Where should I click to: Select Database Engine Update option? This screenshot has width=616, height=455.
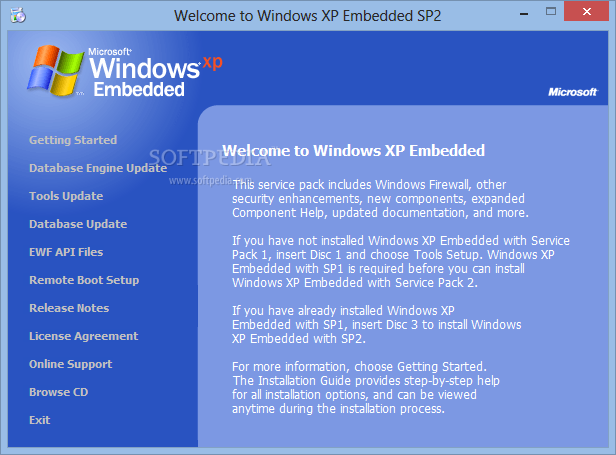pyautogui.click(x=98, y=168)
